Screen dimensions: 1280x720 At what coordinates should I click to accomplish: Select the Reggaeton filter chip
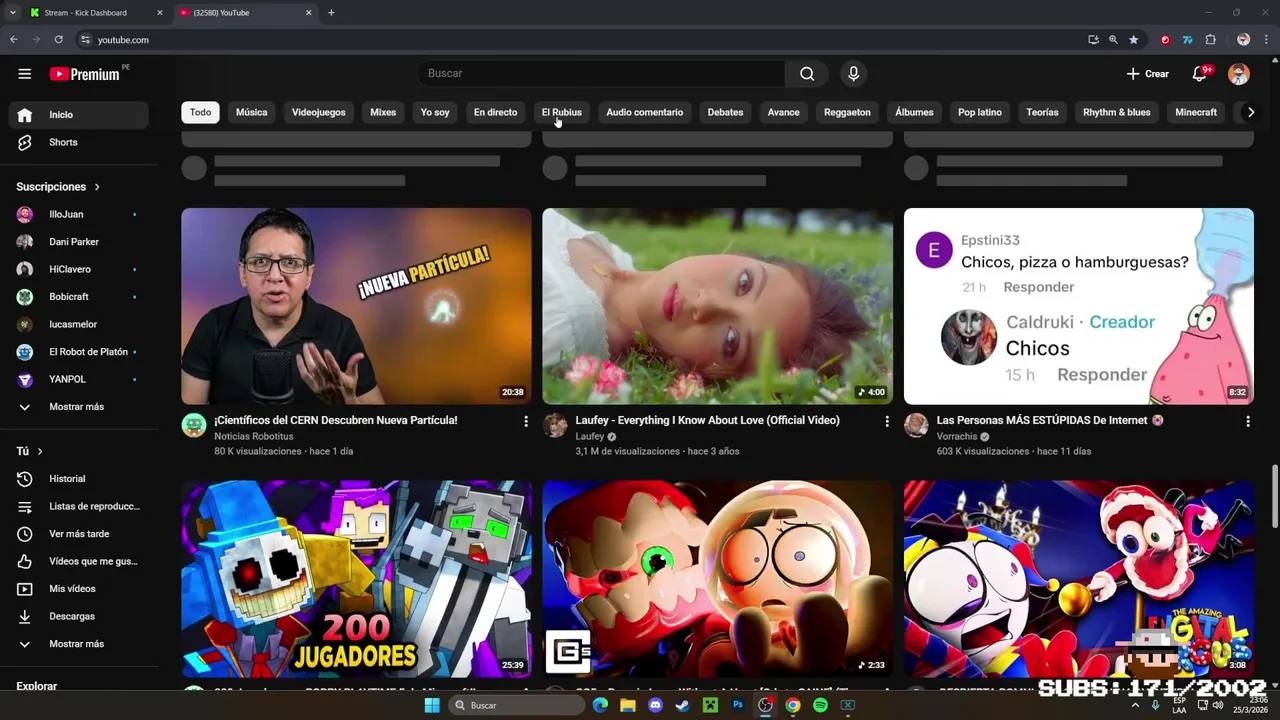(847, 112)
